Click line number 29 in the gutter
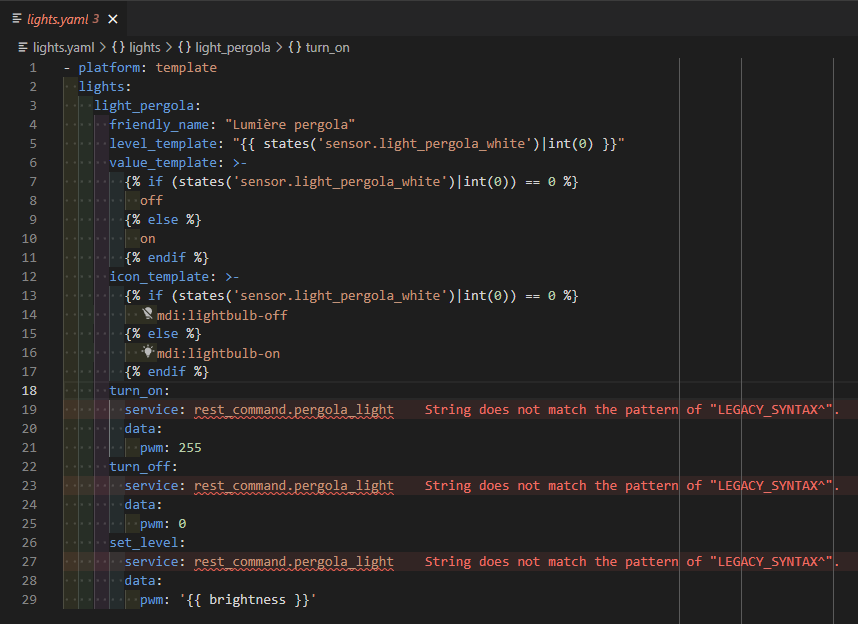This screenshot has height=624, width=858. point(29,600)
